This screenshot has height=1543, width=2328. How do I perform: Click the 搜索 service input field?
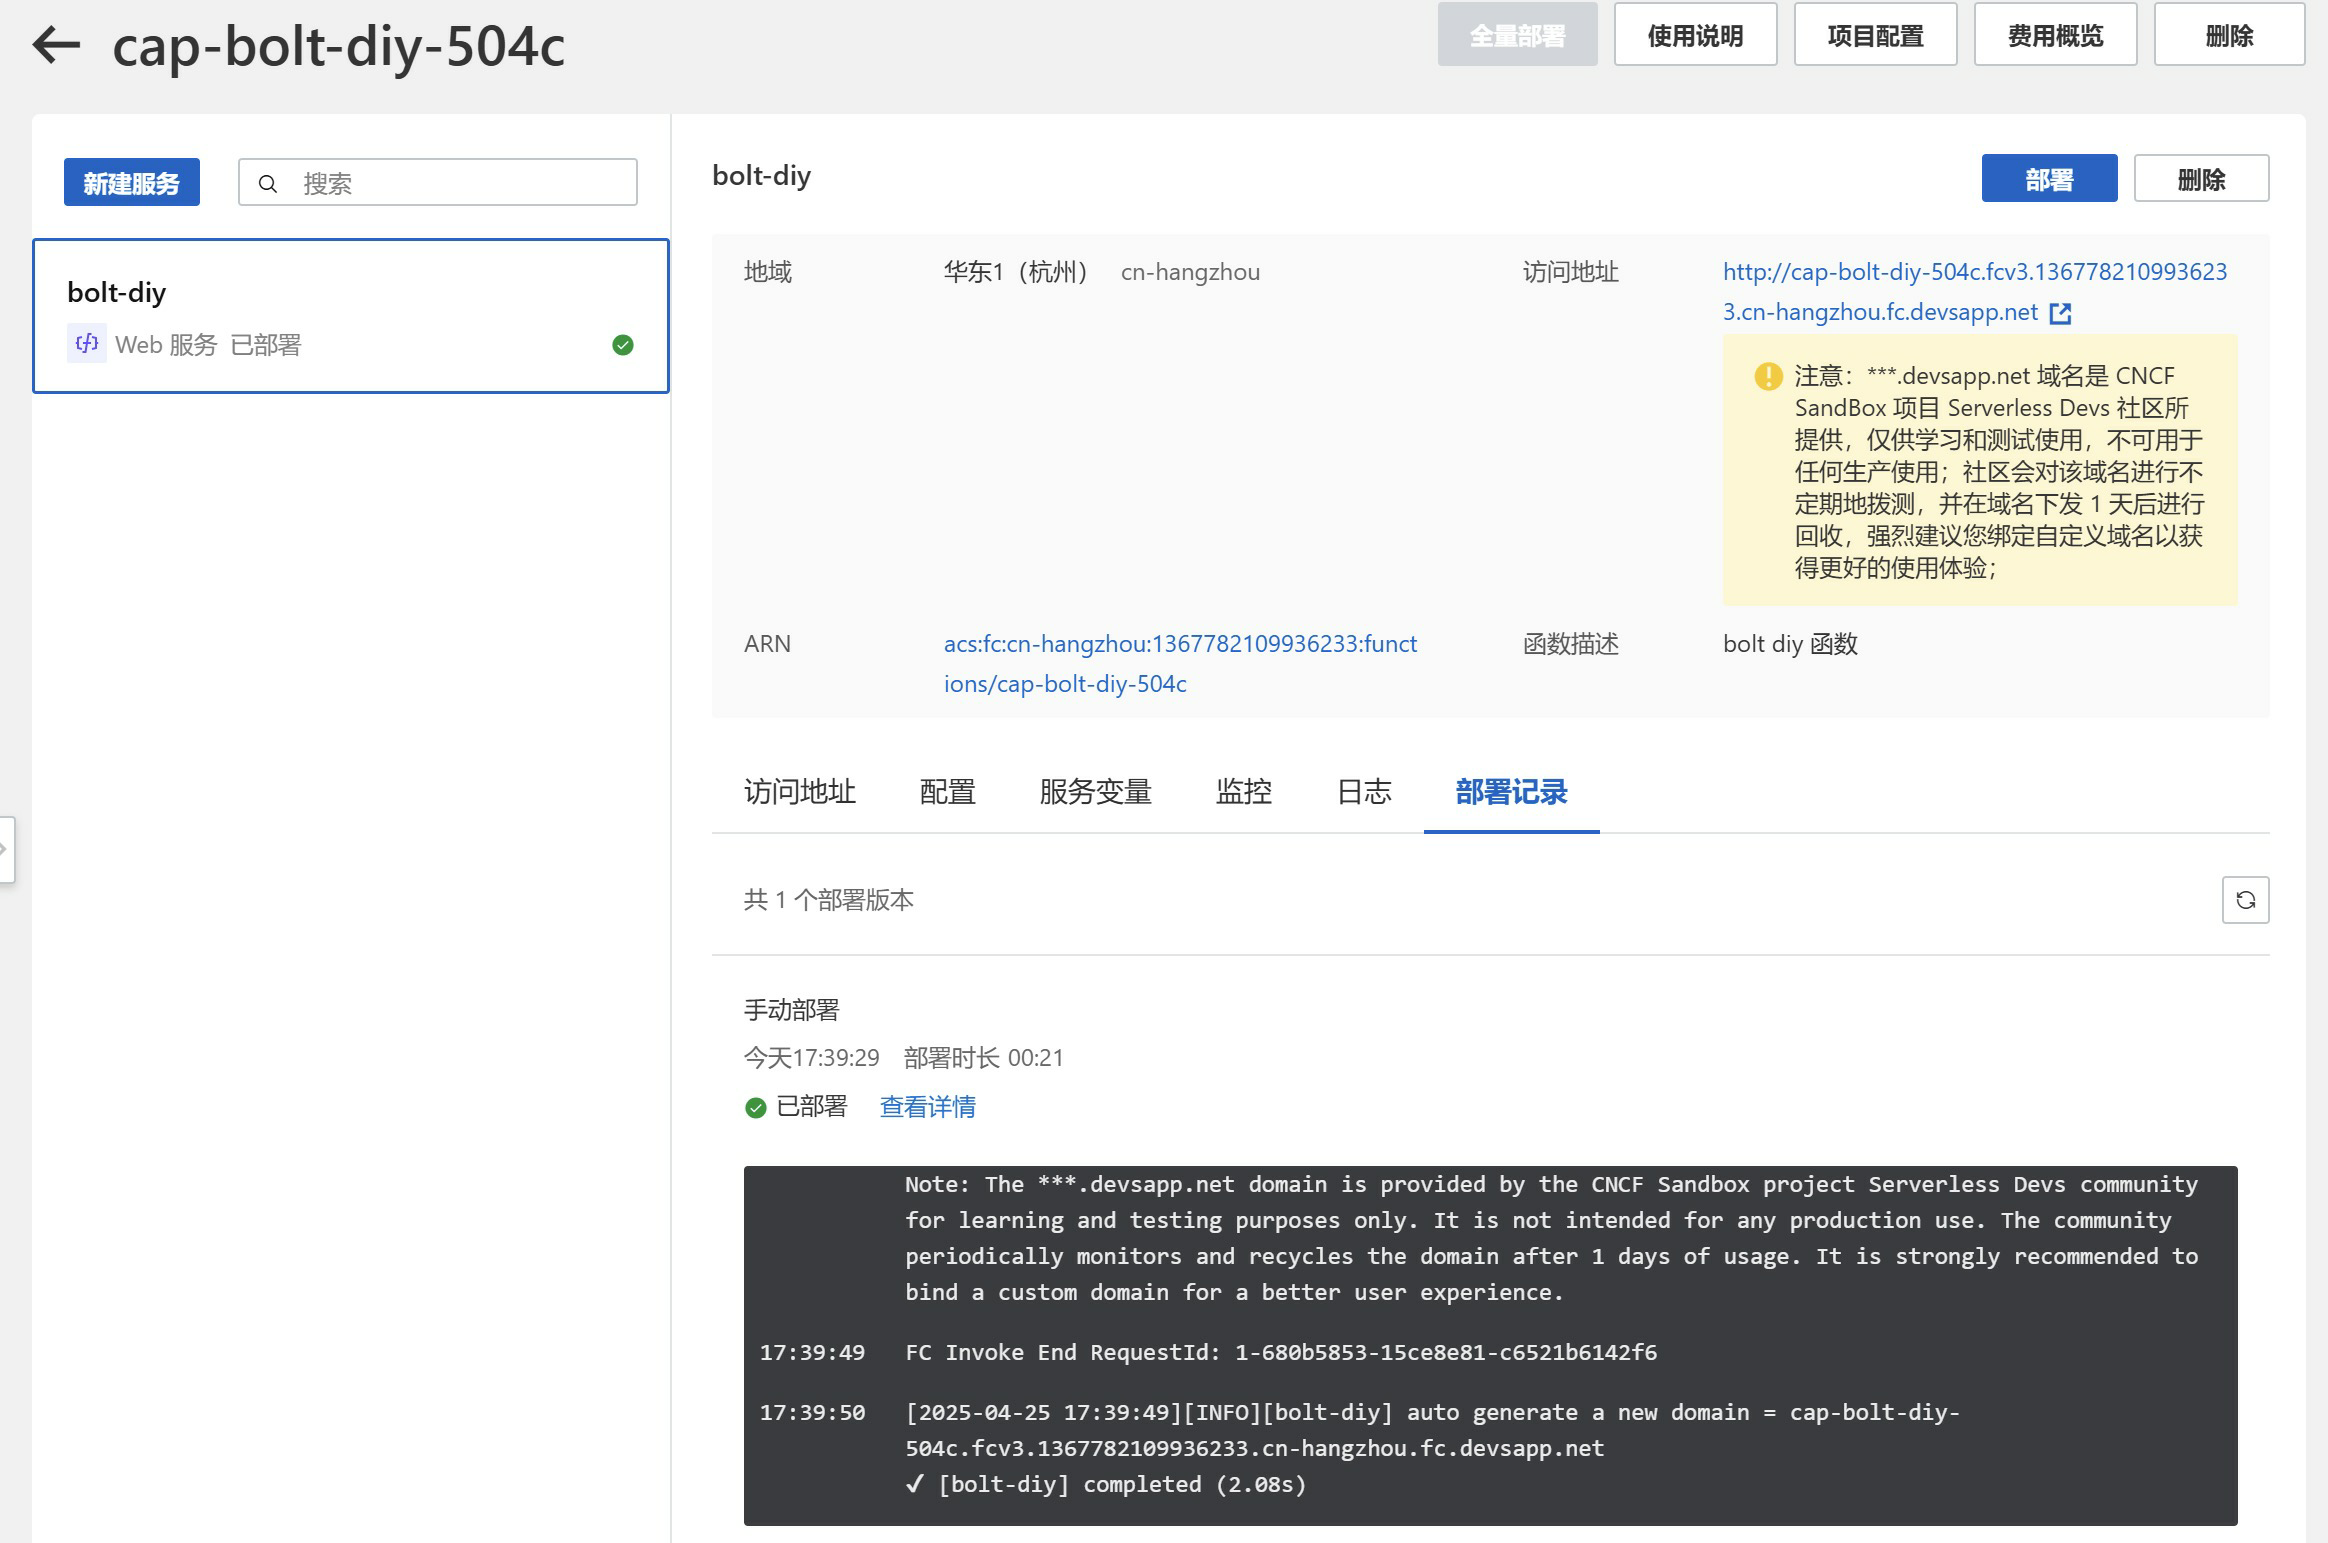460,183
